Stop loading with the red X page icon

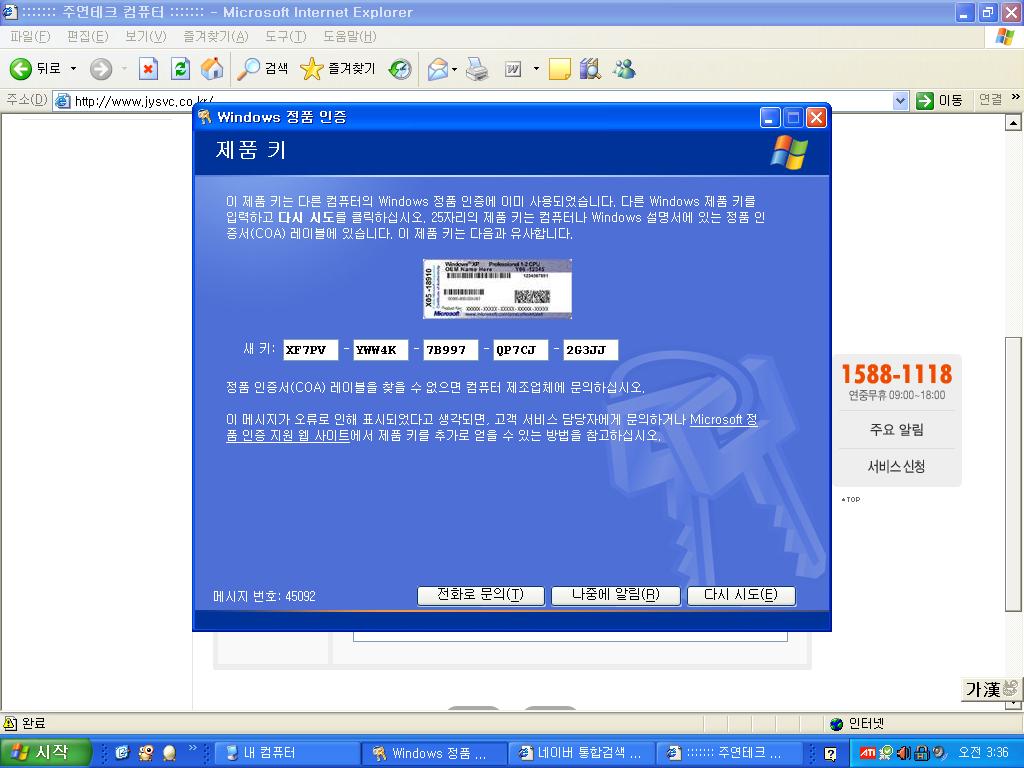click(x=148, y=69)
